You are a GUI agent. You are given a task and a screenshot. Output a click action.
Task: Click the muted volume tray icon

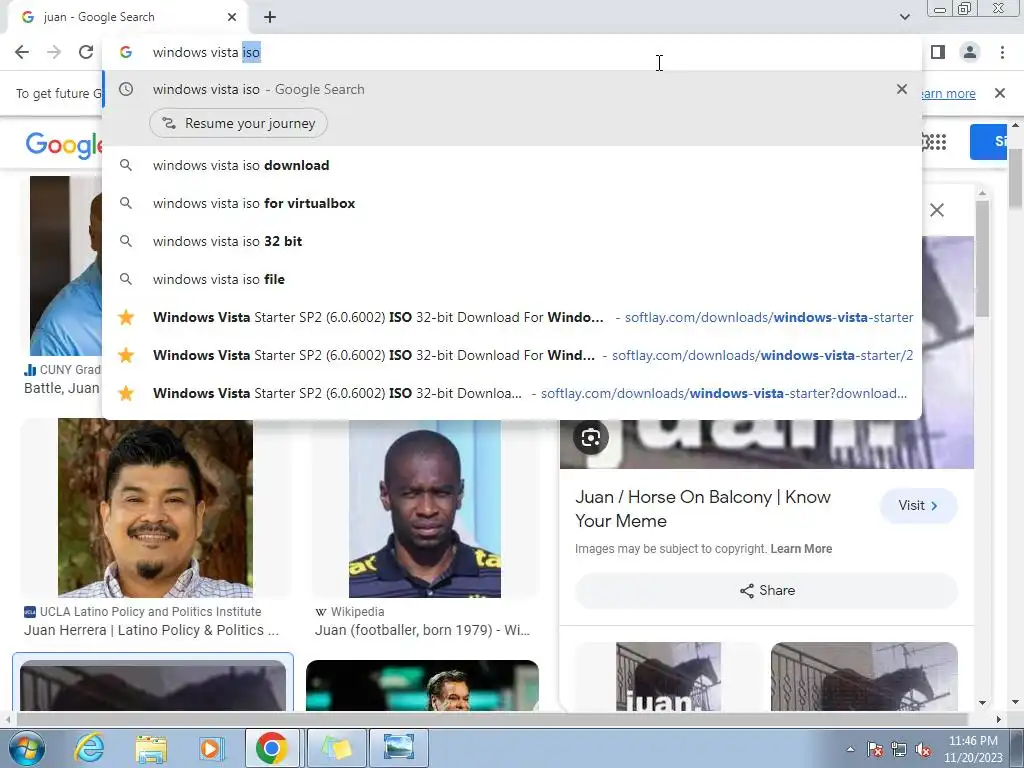(x=923, y=749)
